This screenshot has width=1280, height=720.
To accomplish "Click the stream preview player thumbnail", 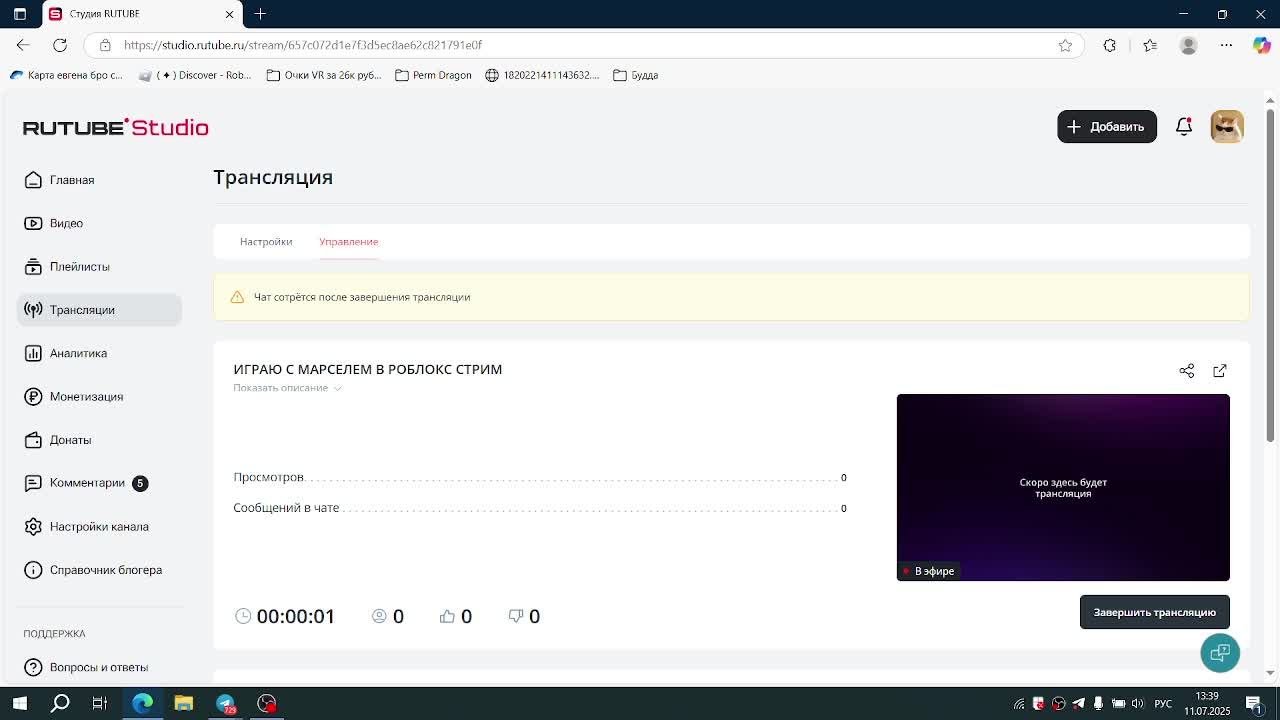I will (1063, 487).
